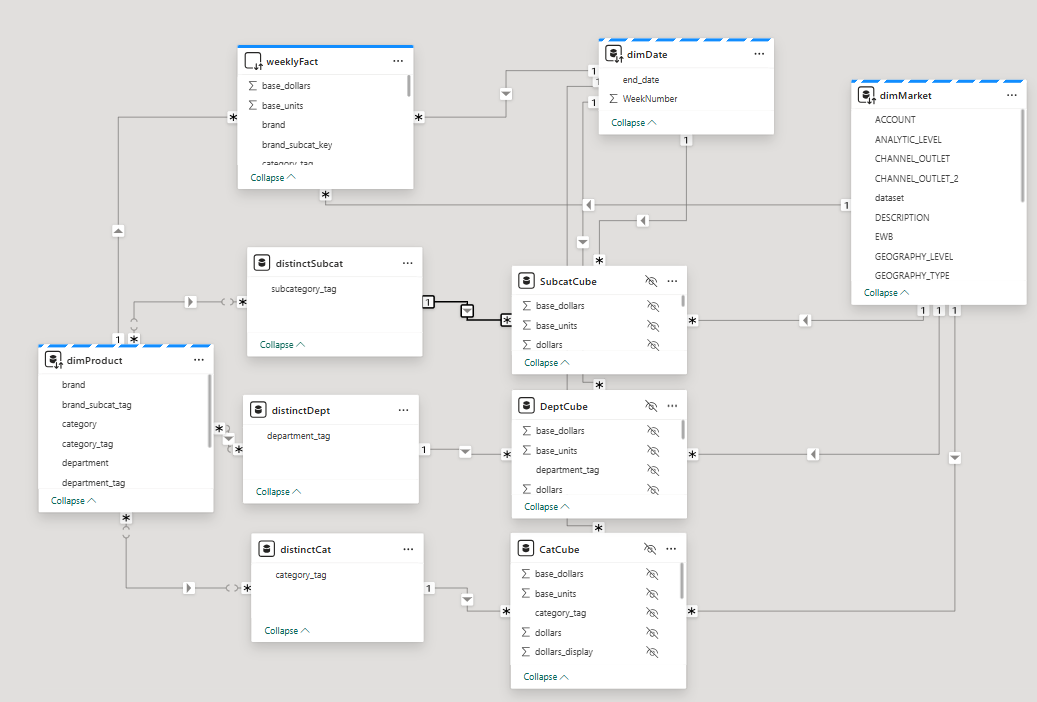This screenshot has height=702, width=1037.
Task: Toggle visibility of DeptCube dollars field
Action: (x=653, y=490)
